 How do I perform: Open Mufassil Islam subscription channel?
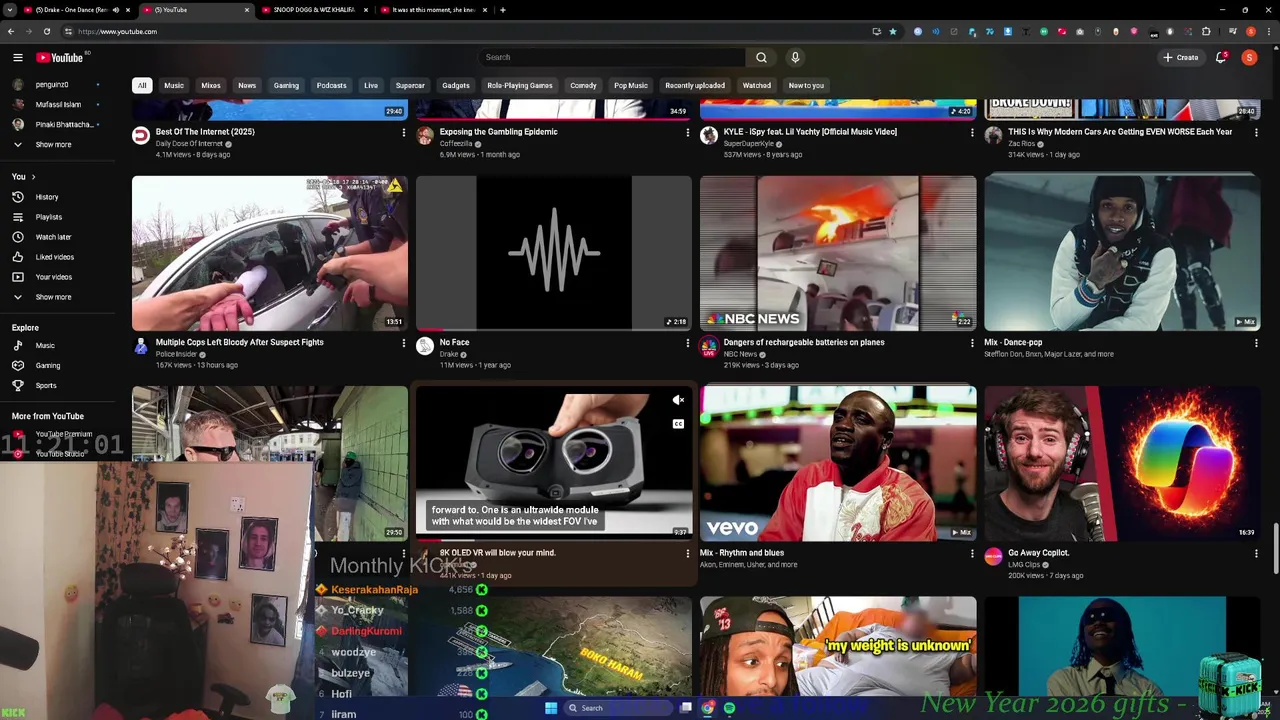(58, 105)
